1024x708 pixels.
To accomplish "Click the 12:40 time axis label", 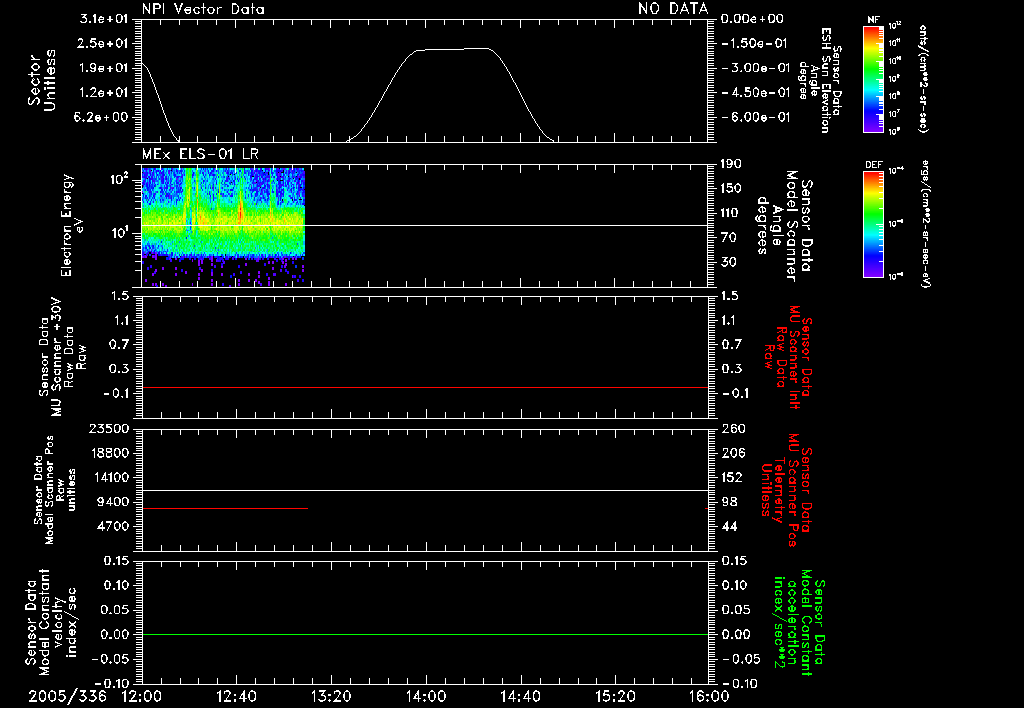I will pyautogui.click(x=236, y=696).
